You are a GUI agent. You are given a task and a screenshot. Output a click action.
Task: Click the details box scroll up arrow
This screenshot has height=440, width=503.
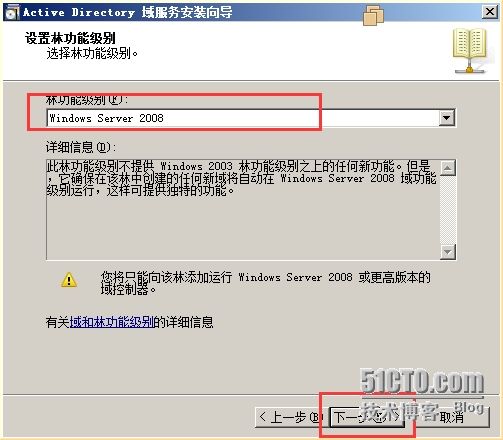[448, 168]
